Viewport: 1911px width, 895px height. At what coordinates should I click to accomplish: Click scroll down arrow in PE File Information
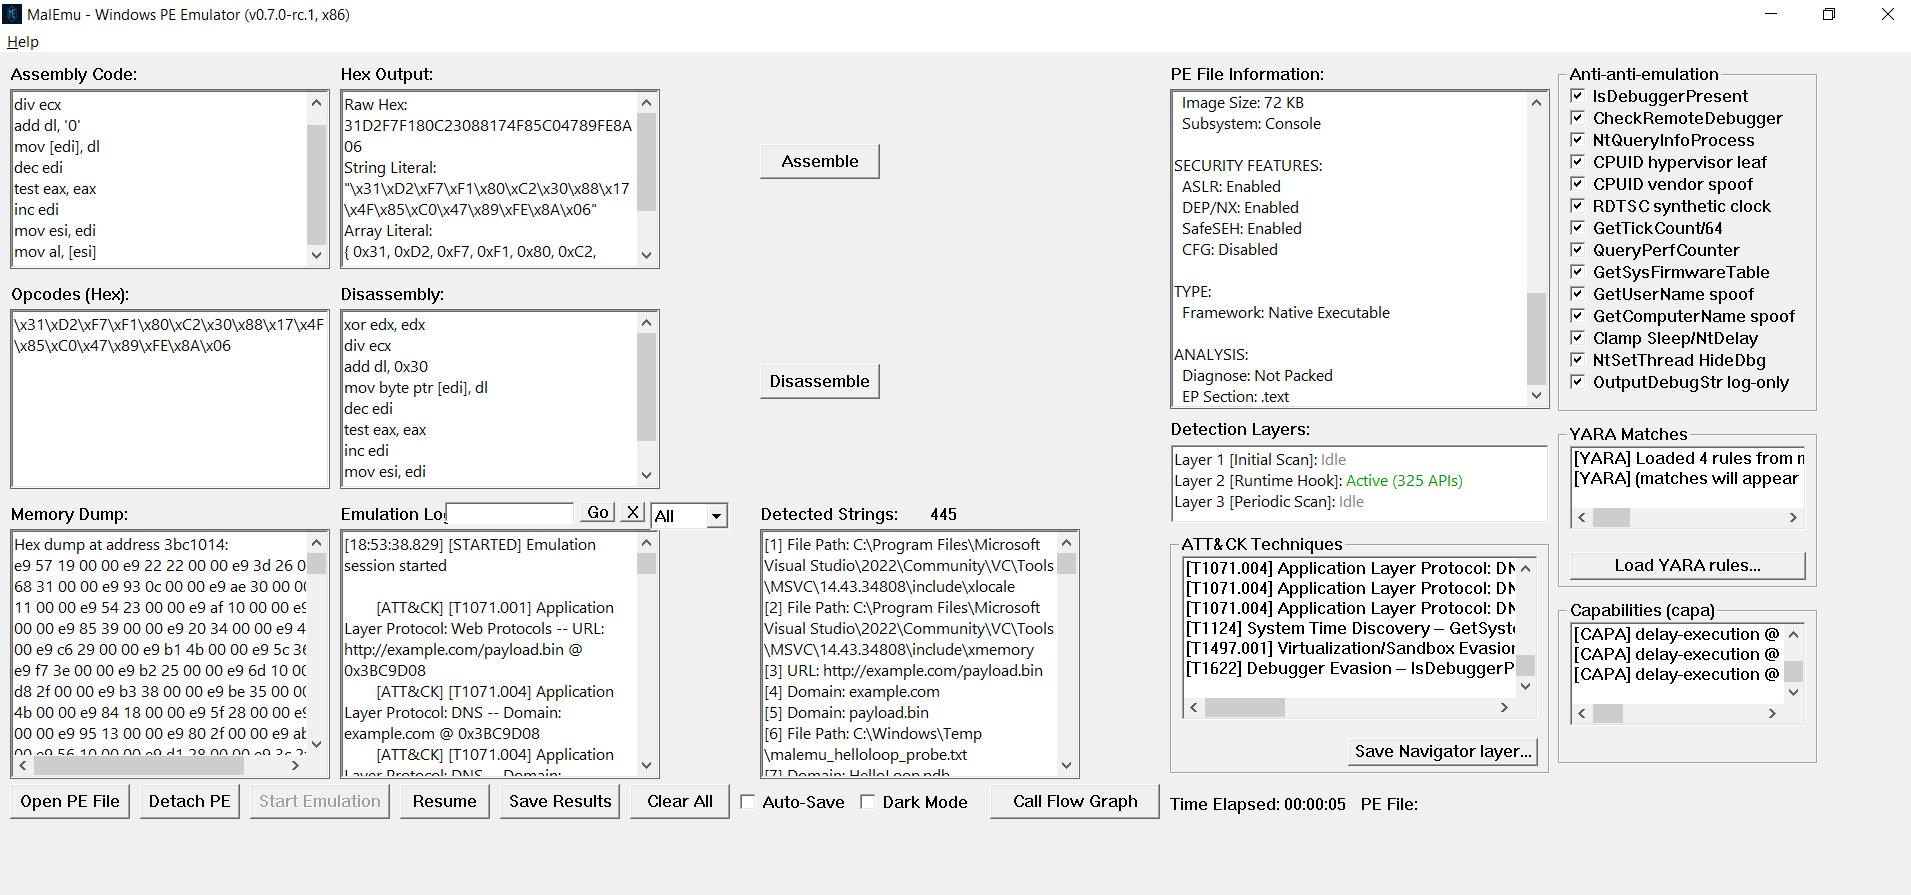pyautogui.click(x=1537, y=395)
